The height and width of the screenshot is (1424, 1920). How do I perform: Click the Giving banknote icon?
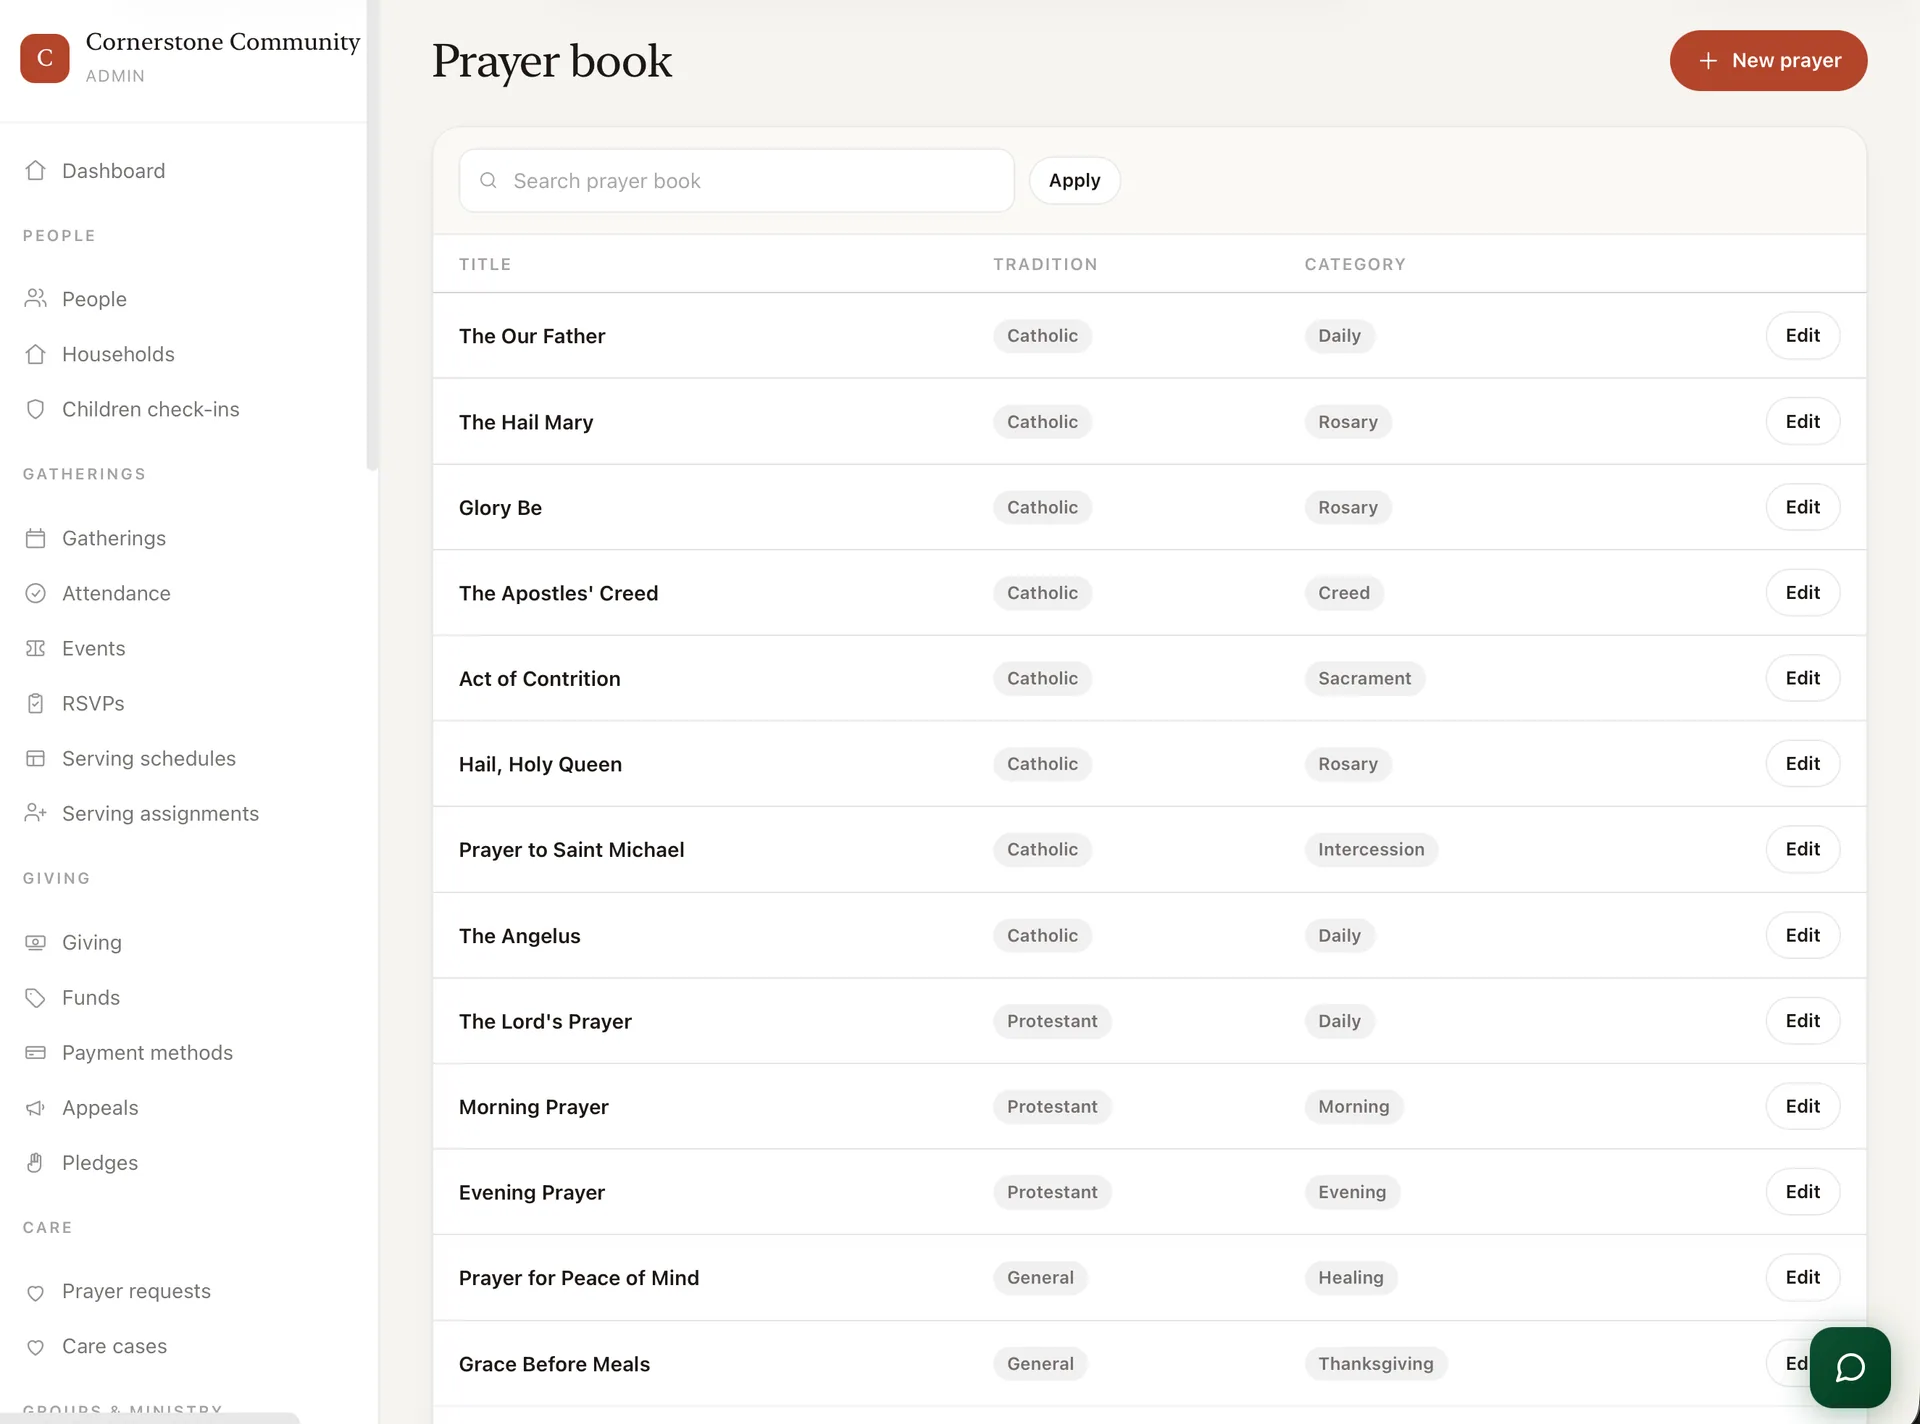pos(36,942)
